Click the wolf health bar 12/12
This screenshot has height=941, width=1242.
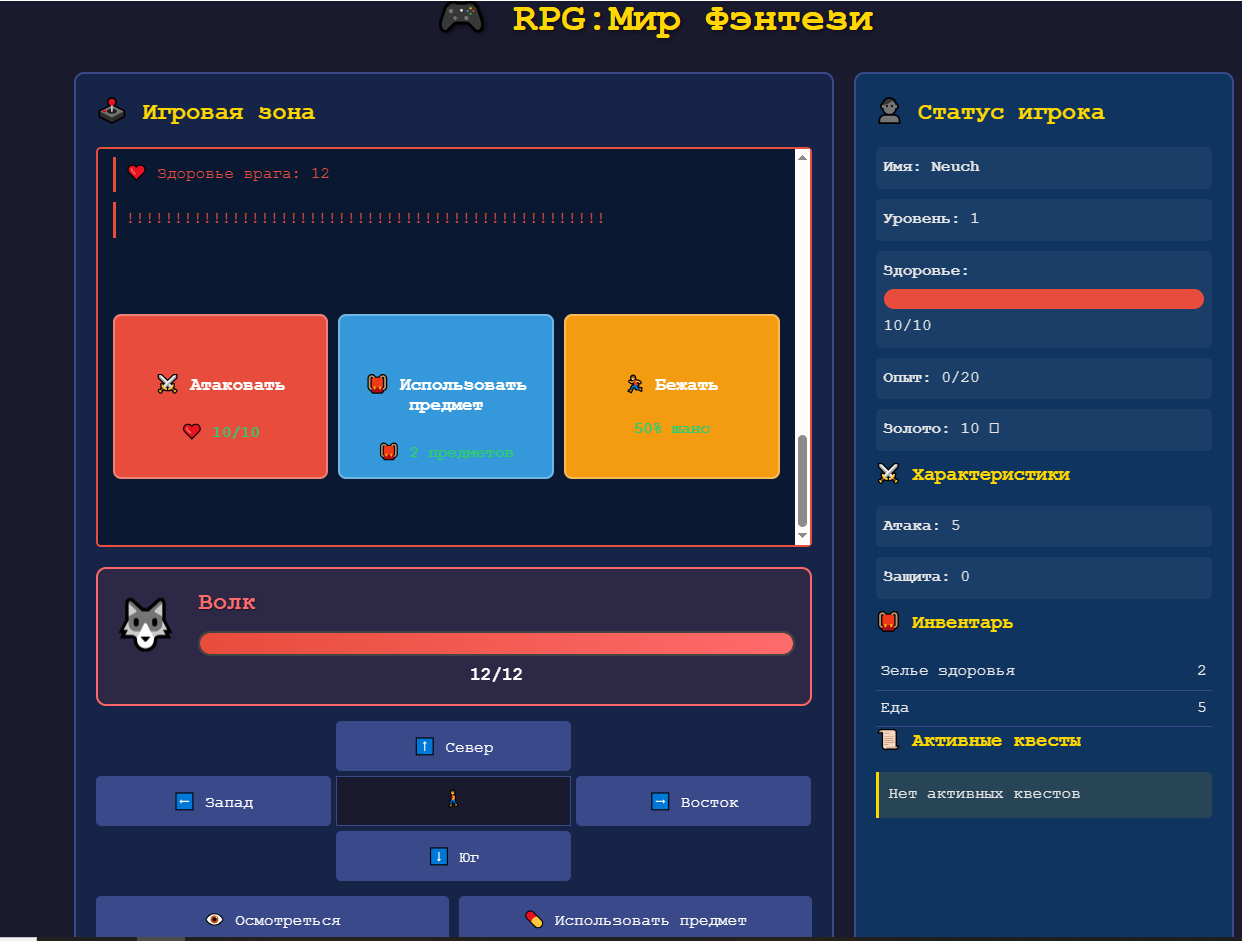tap(496, 643)
